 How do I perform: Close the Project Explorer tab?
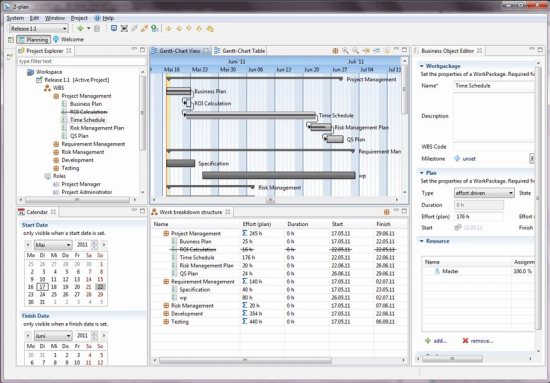click(69, 51)
